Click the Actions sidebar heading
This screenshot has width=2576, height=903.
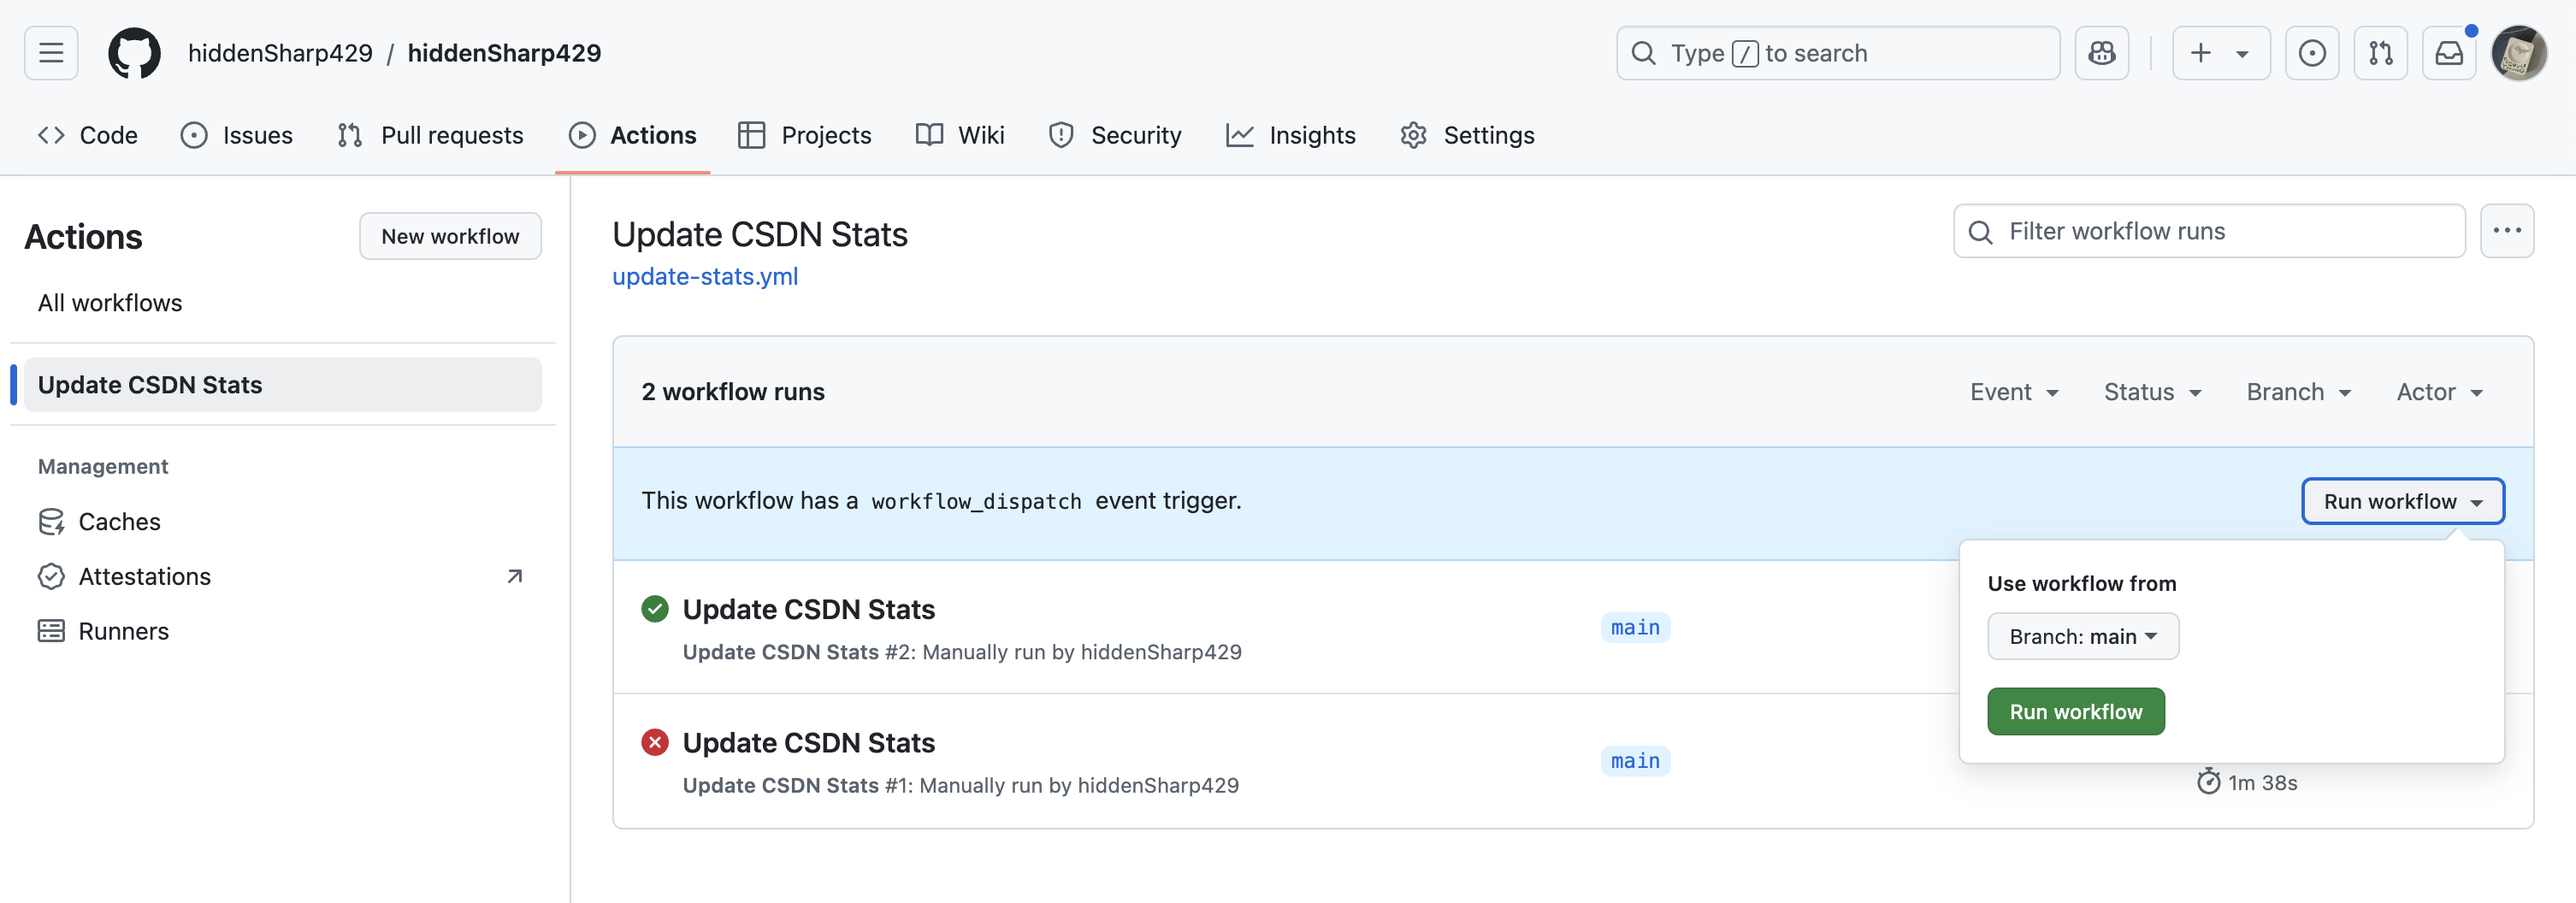coord(83,237)
